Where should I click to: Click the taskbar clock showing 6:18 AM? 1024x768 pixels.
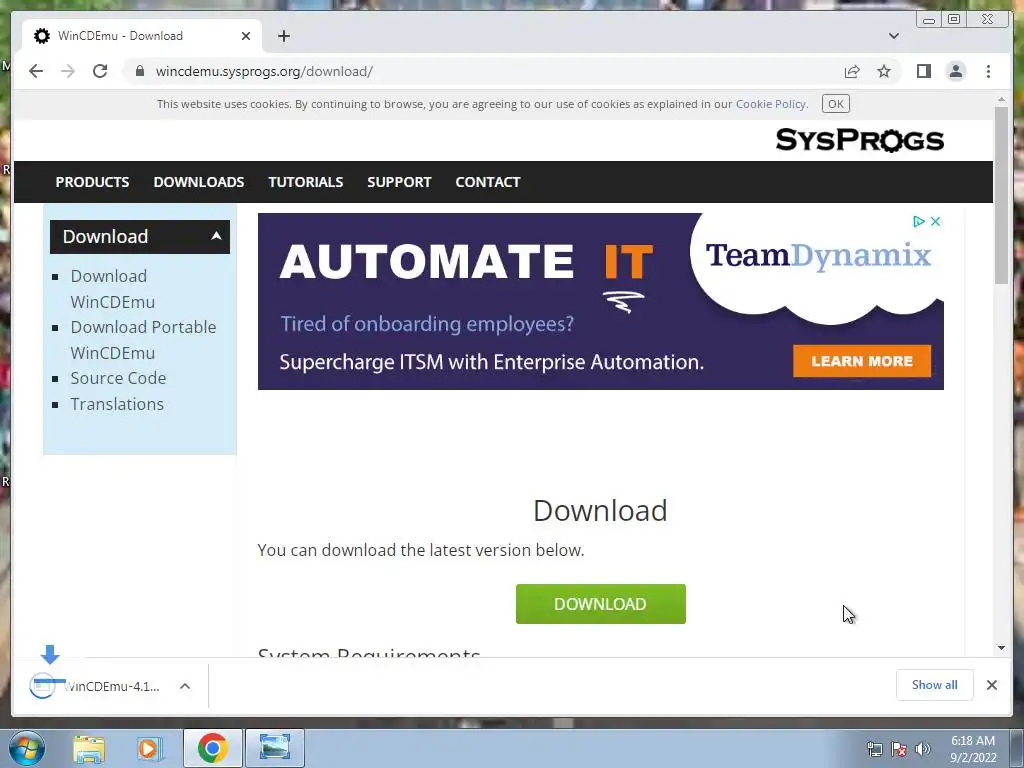[973, 749]
